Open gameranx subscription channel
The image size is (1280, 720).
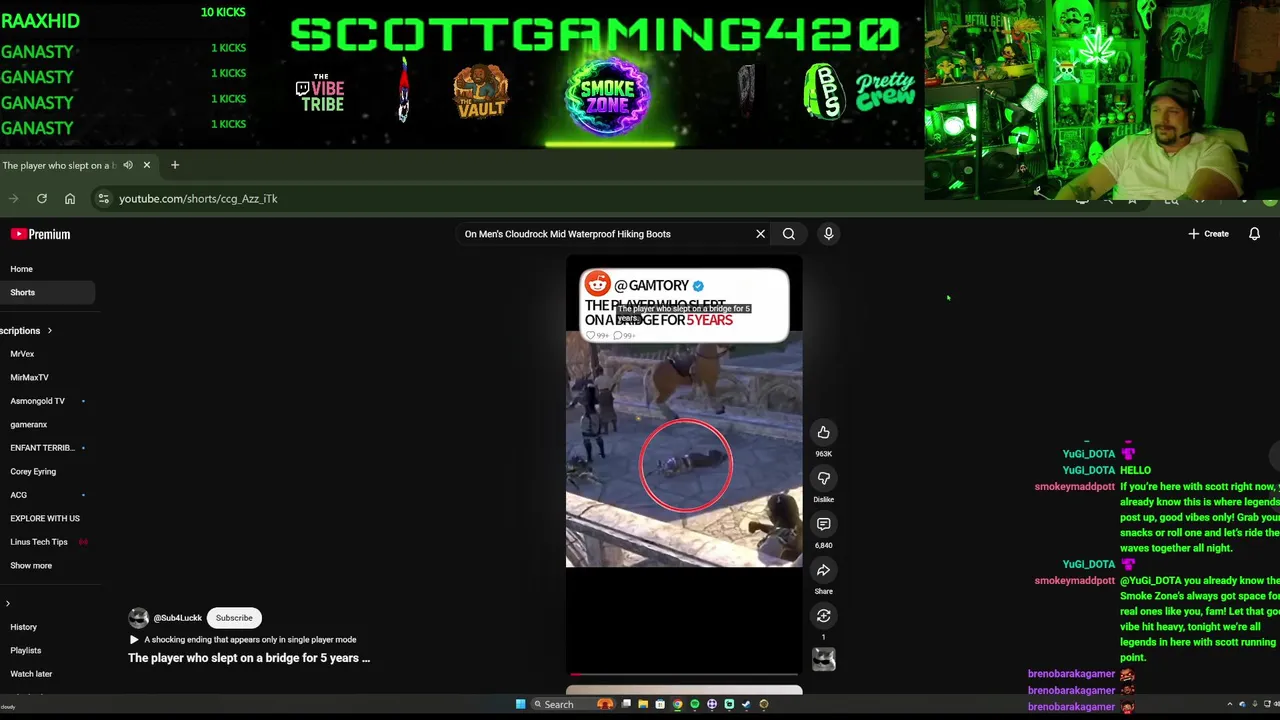click(28, 425)
